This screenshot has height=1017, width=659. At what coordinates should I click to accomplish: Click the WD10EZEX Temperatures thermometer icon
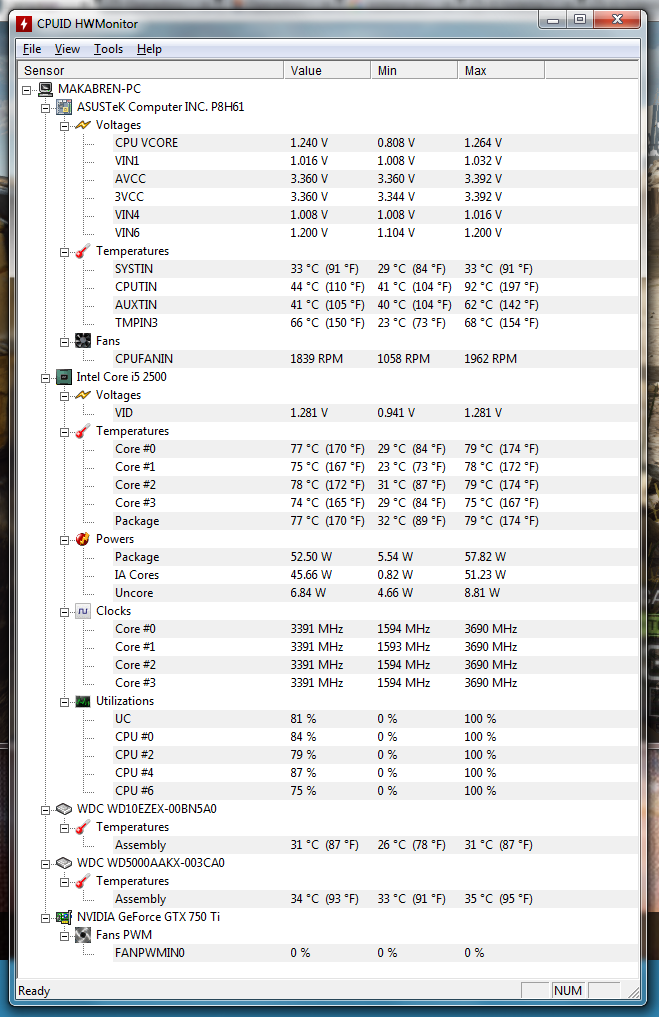(x=83, y=827)
